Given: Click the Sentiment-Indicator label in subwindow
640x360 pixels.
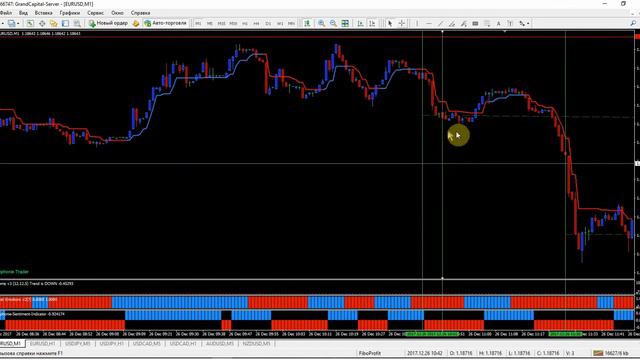Looking at the screenshot, I should coord(32,314).
